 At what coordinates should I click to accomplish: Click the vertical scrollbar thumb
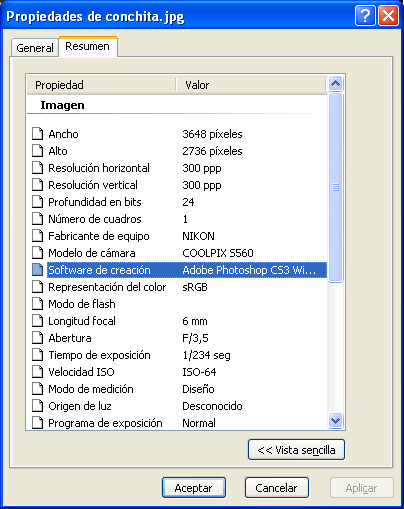[x=336, y=187]
